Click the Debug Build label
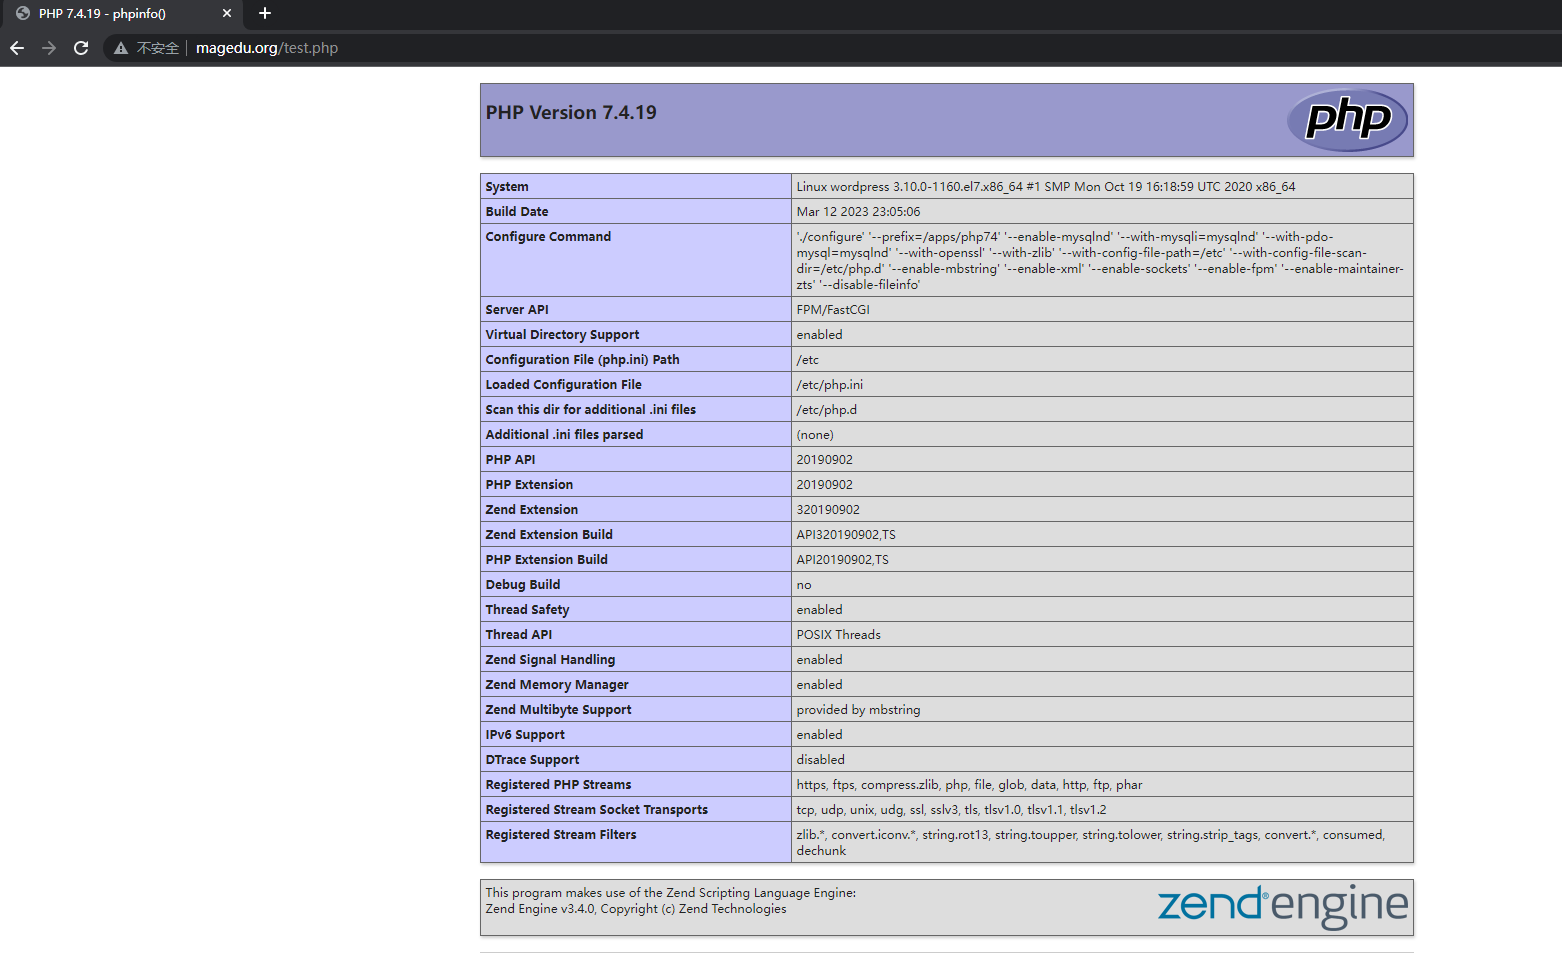The image size is (1562, 954). point(523,585)
